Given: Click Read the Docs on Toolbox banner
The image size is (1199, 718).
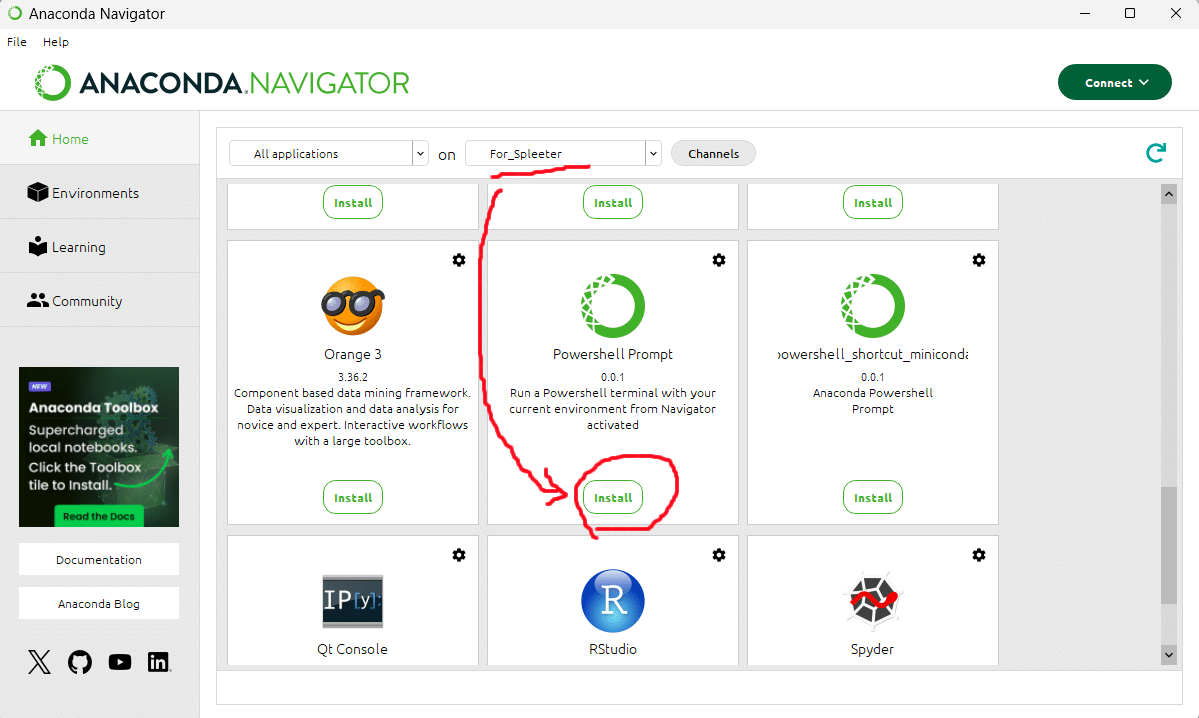Looking at the screenshot, I should [x=99, y=516].
